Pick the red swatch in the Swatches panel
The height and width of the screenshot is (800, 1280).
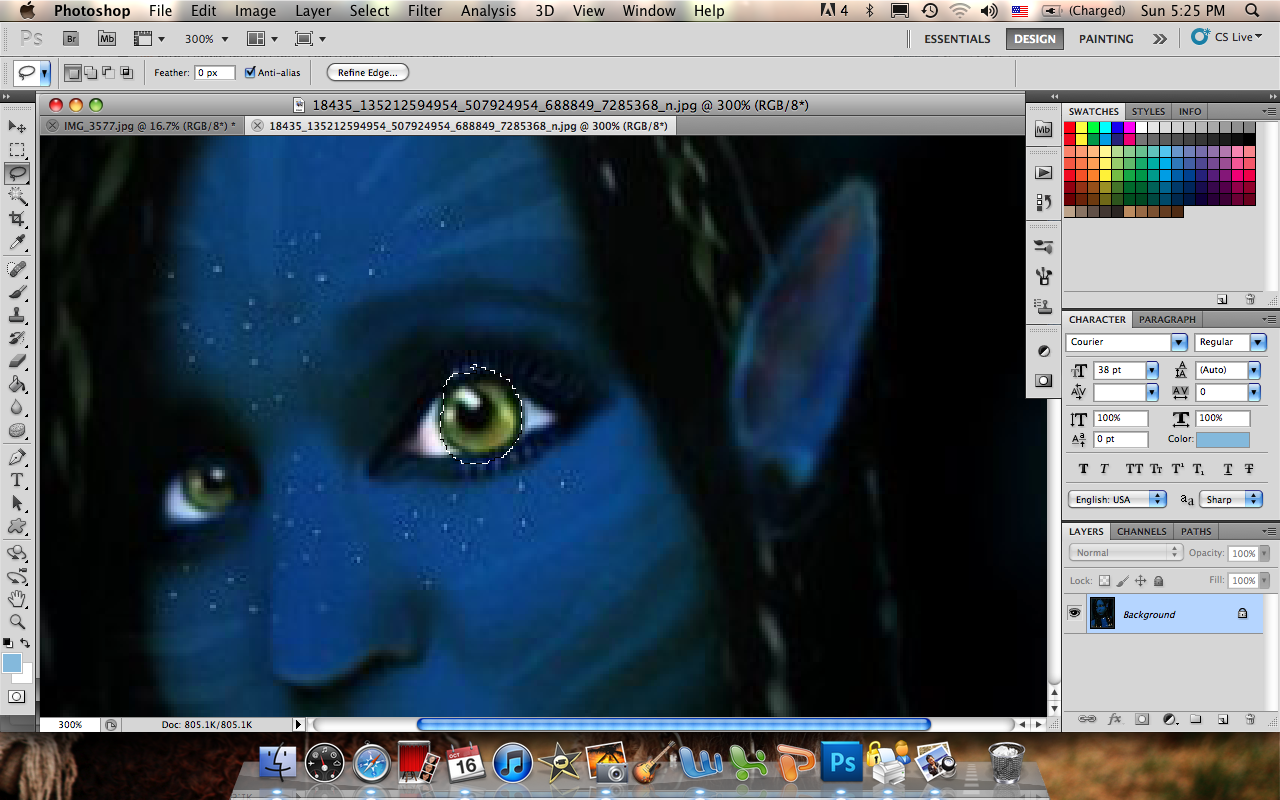pos(1069,127)
